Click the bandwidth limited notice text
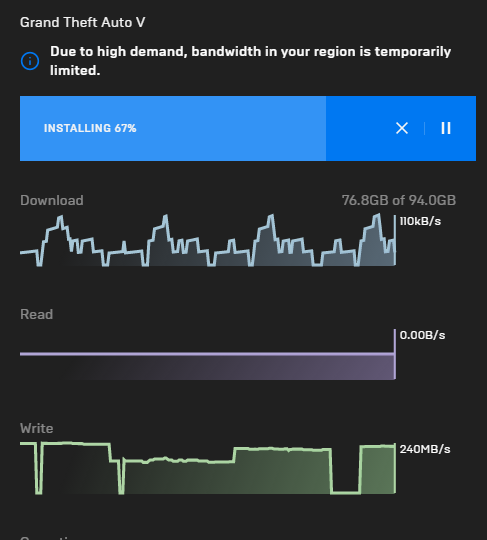 click(x=250, y=61)
